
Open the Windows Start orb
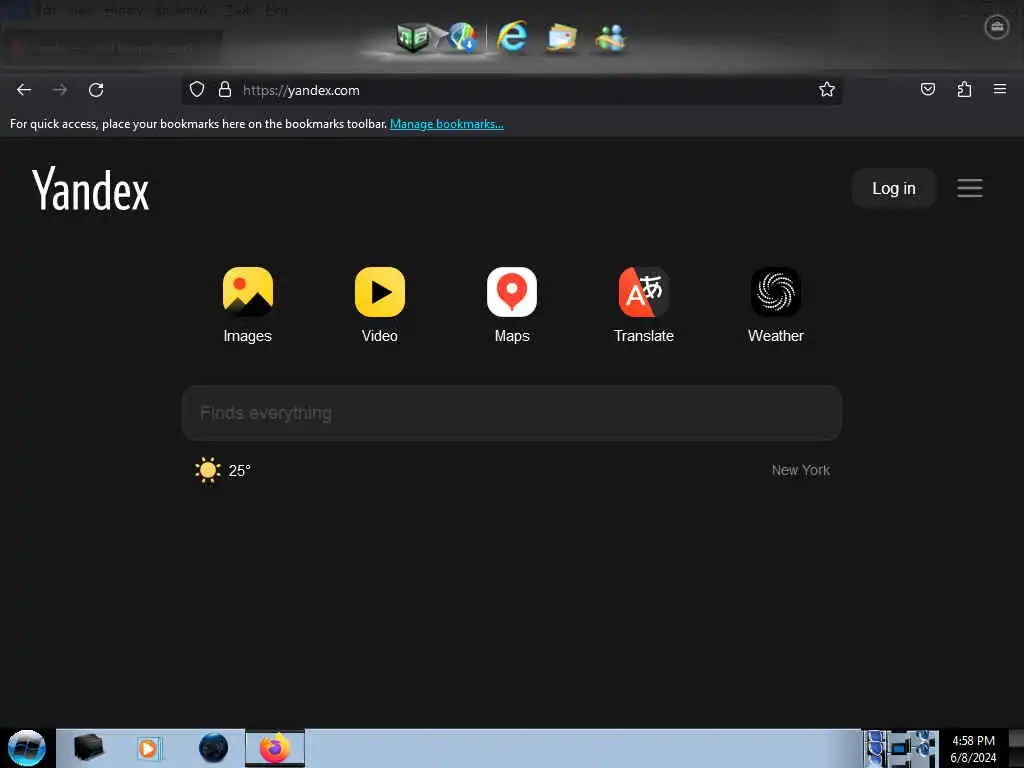tap(27, 748)
